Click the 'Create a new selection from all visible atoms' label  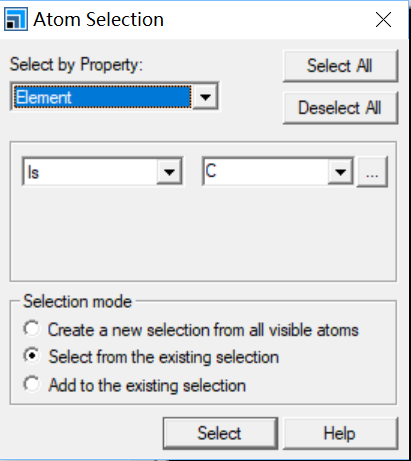click(x=203, y=330)
